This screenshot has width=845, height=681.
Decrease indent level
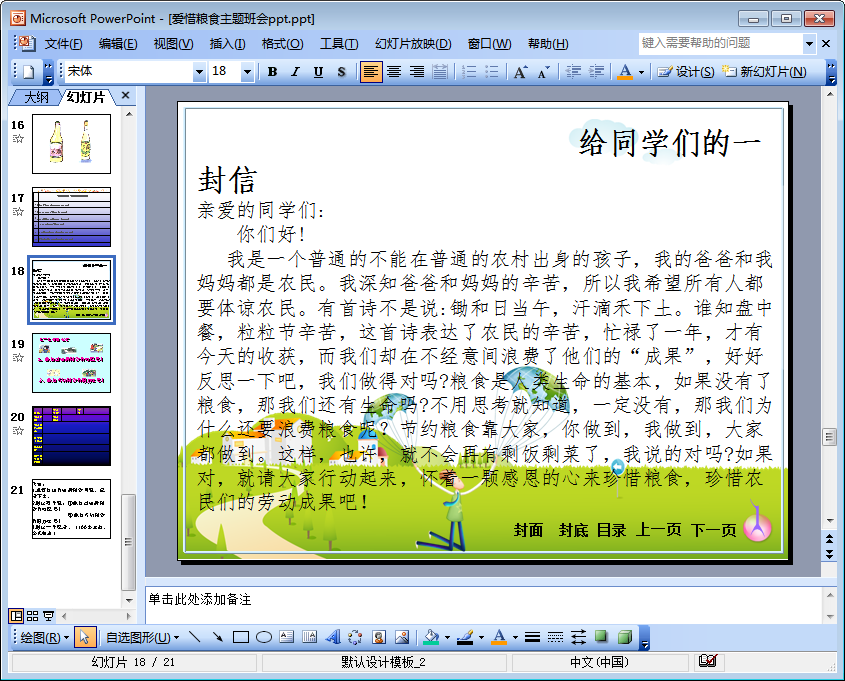(x=573, y=72)
